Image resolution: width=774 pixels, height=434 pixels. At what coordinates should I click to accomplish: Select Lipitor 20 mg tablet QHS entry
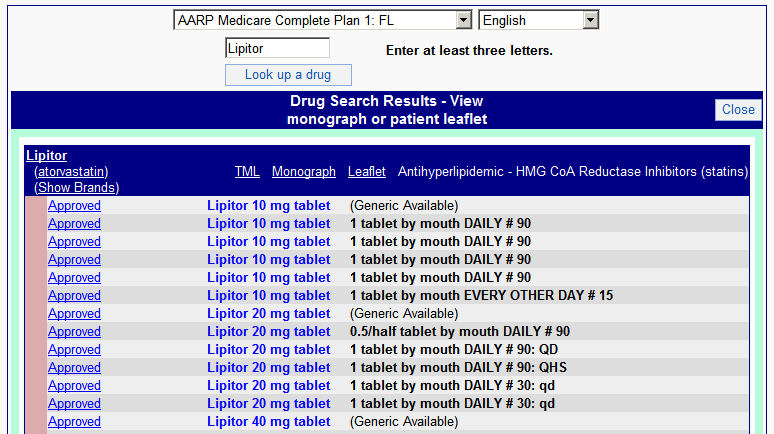269,367
